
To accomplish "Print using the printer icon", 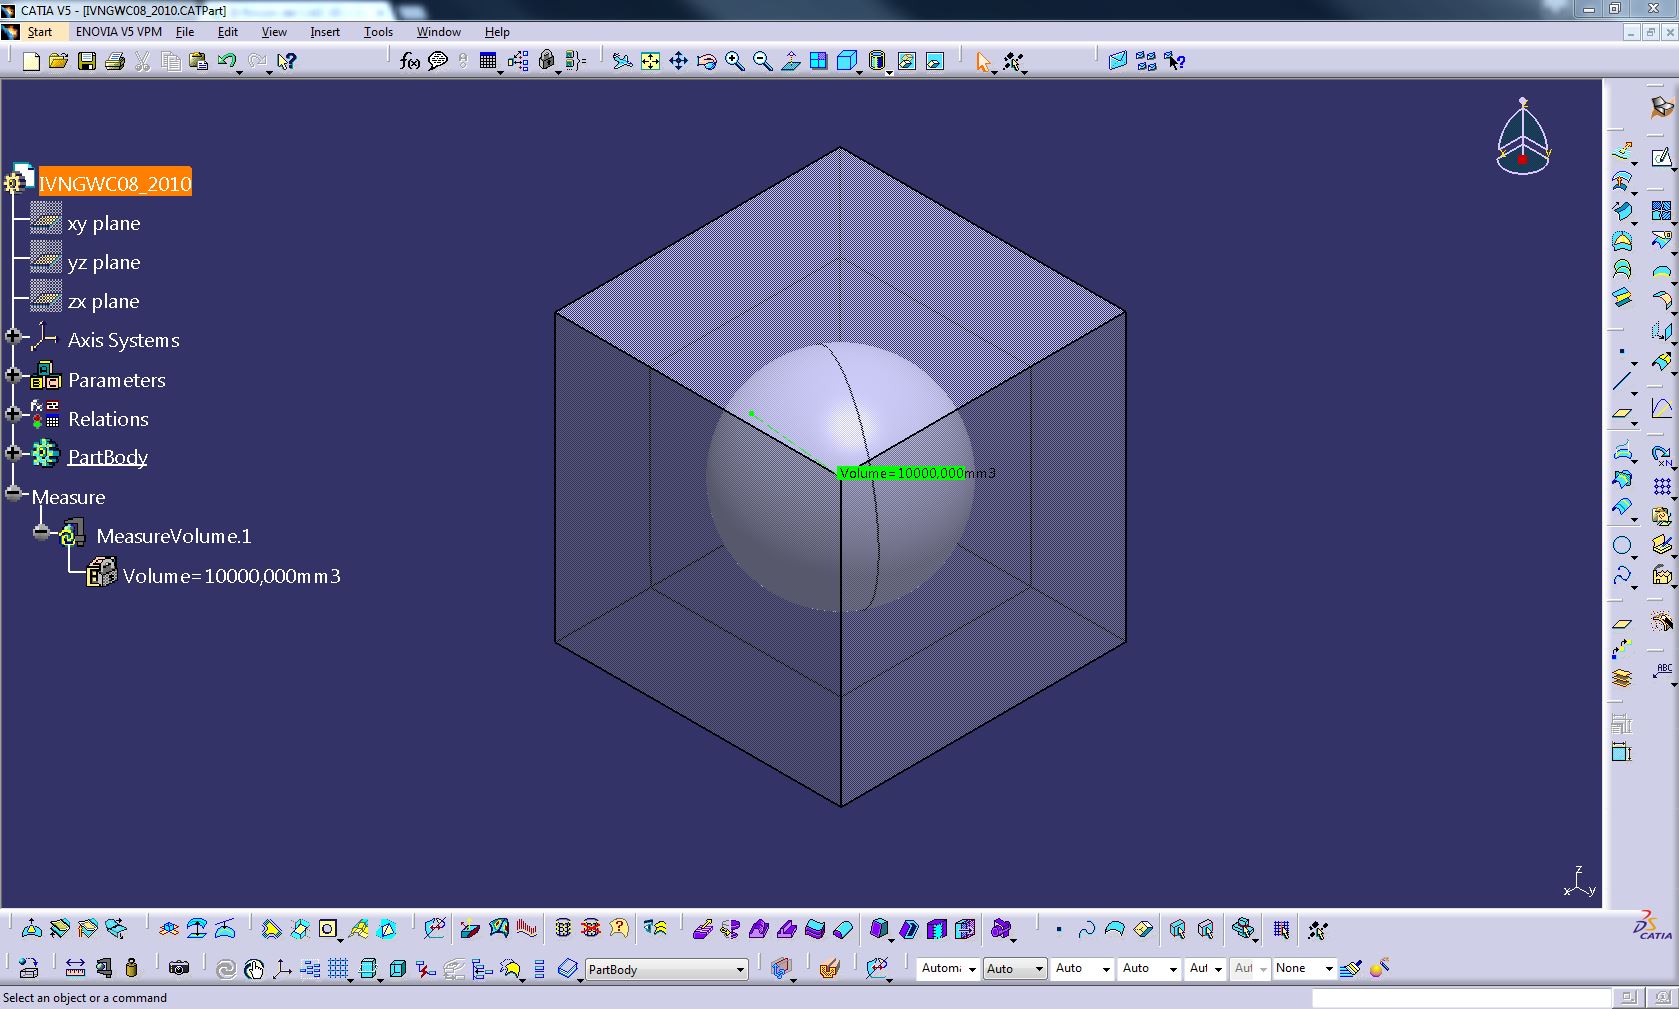I will pyautogui.click(x=115, y=61).
